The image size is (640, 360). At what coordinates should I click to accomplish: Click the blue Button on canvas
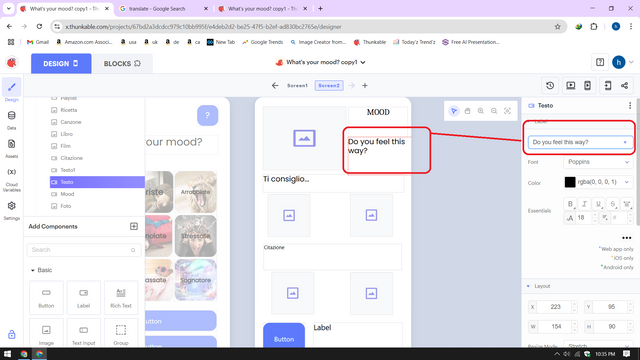point(284,335)
